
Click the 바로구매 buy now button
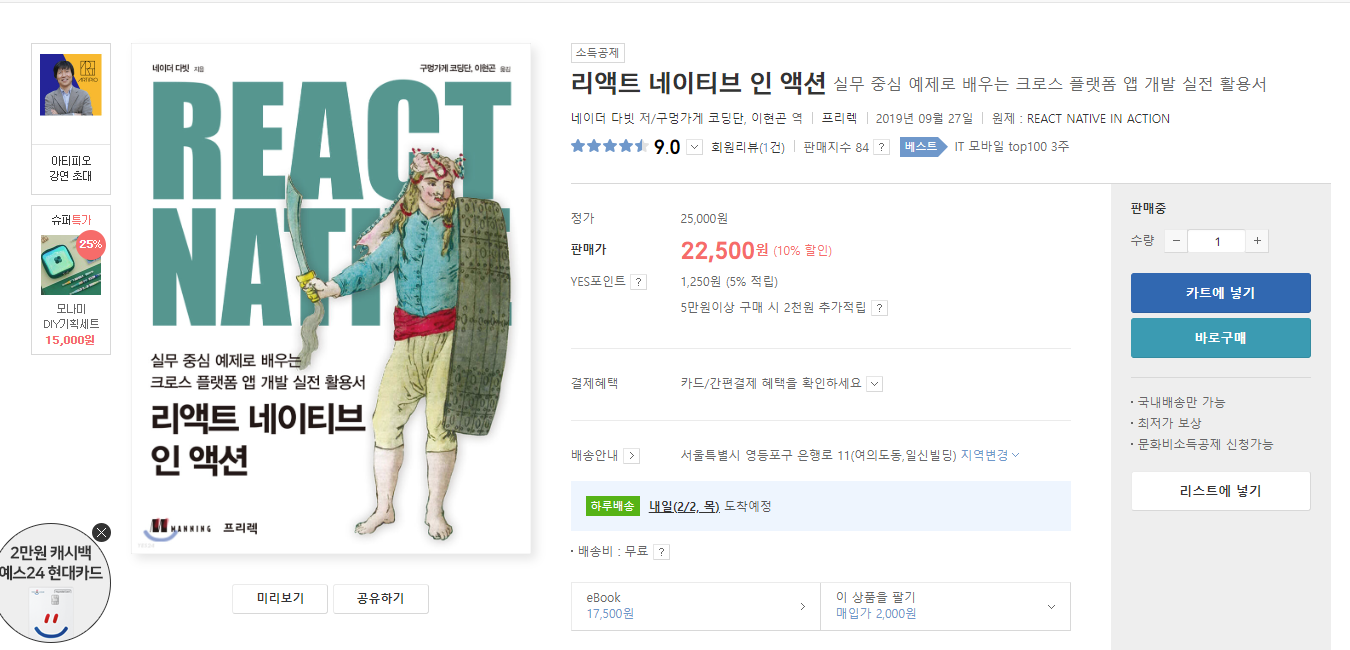click(x=1220, y=338)
